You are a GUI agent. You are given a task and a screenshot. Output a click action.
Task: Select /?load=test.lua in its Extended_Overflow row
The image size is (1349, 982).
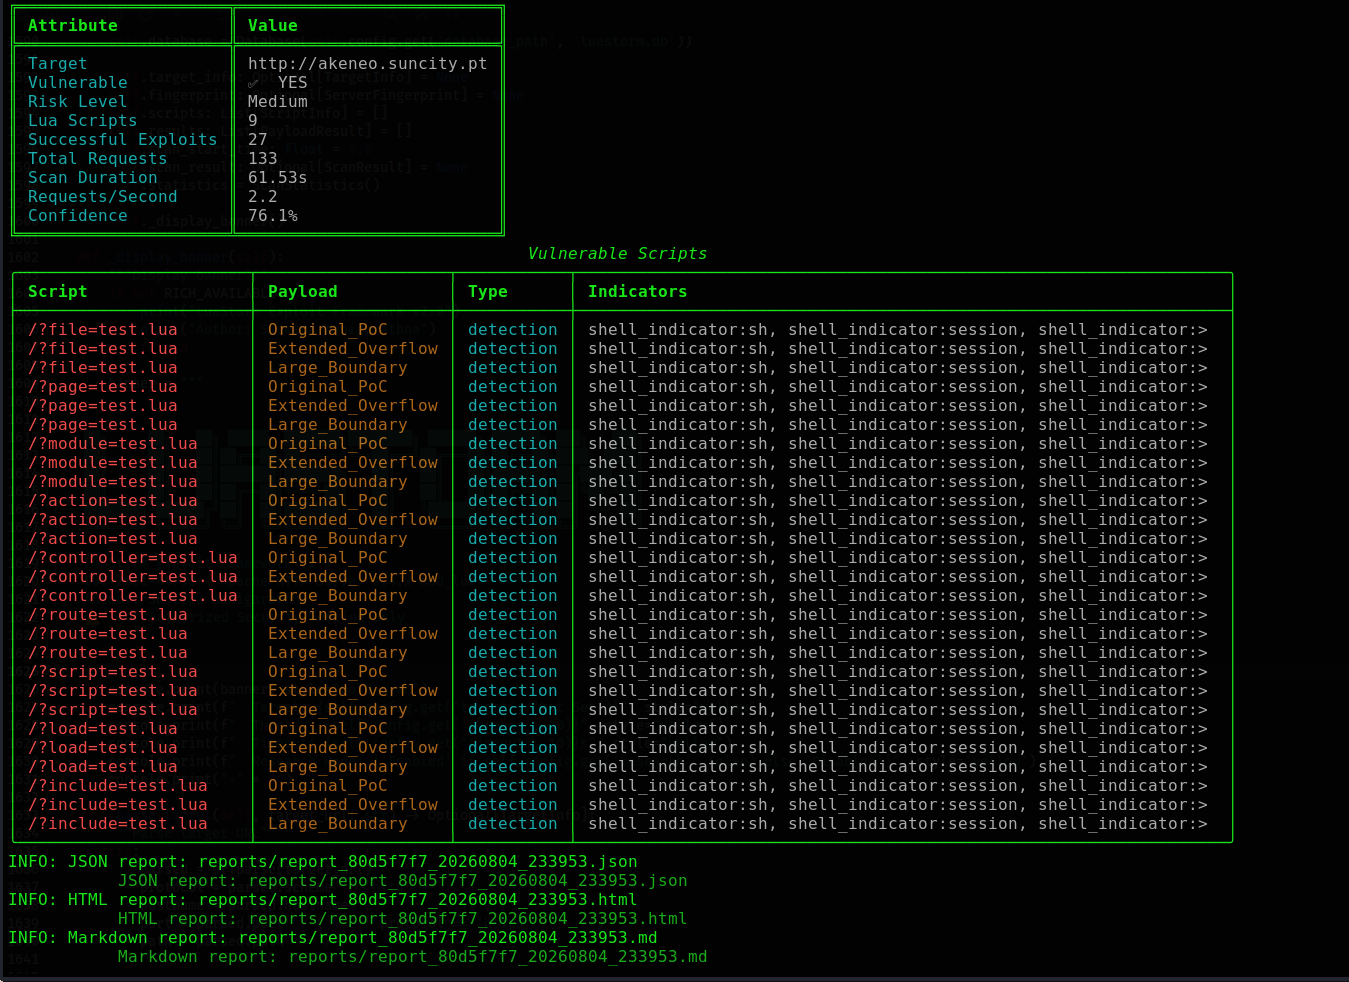(x=102, y=747)
